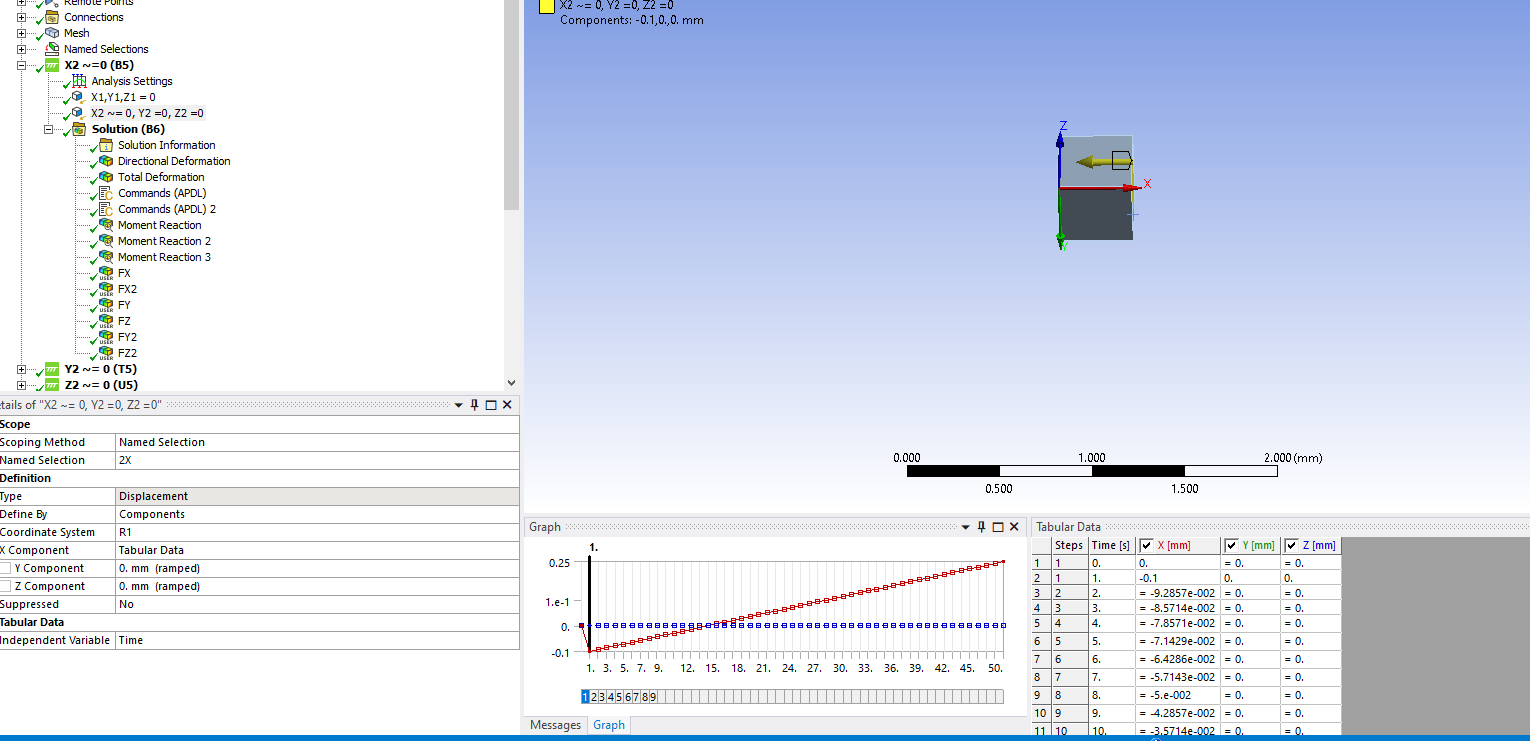
Task: Expand the Y2 ~= 0 (T5) branch
Action: point(21,369)
